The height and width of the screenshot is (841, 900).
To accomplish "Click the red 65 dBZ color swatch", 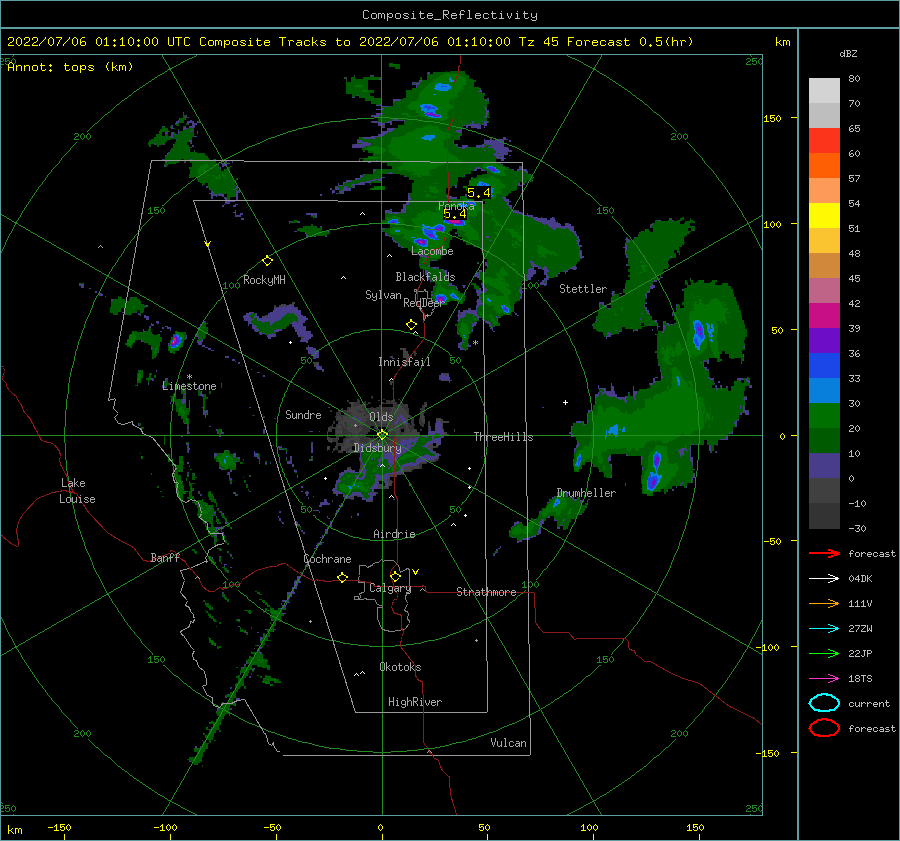I will (x=824, y=140).
